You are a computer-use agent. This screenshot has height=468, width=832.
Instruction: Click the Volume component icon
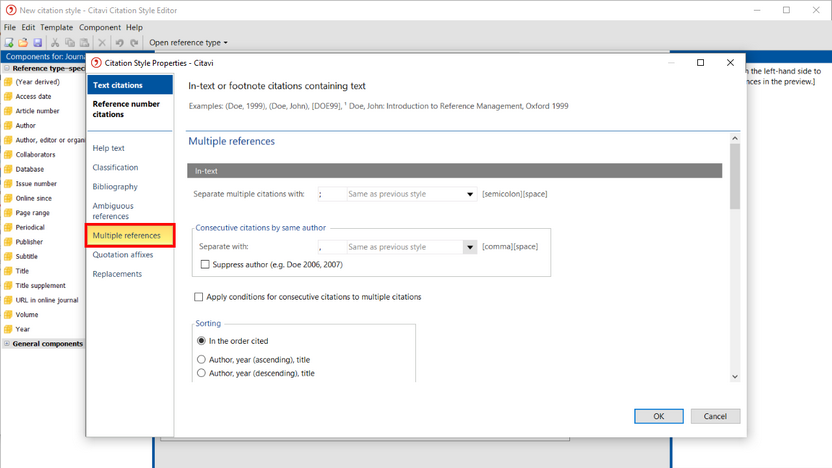point(8,315)
